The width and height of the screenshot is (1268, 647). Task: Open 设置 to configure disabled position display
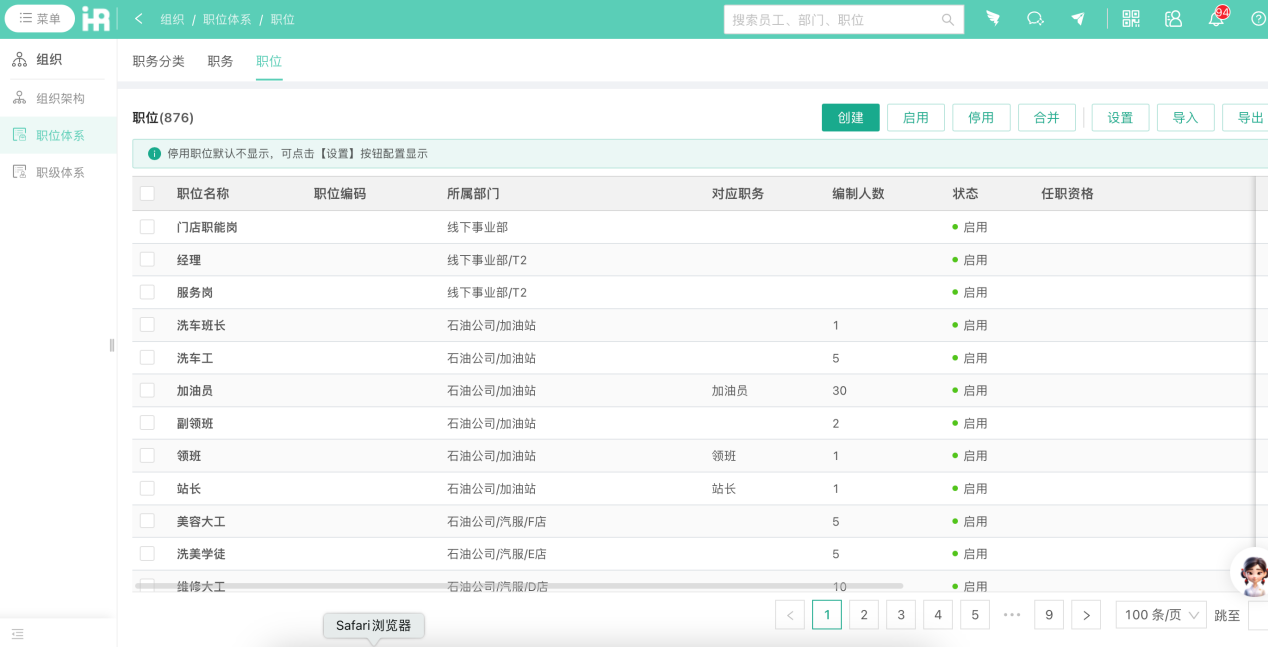coord(1120,117)
